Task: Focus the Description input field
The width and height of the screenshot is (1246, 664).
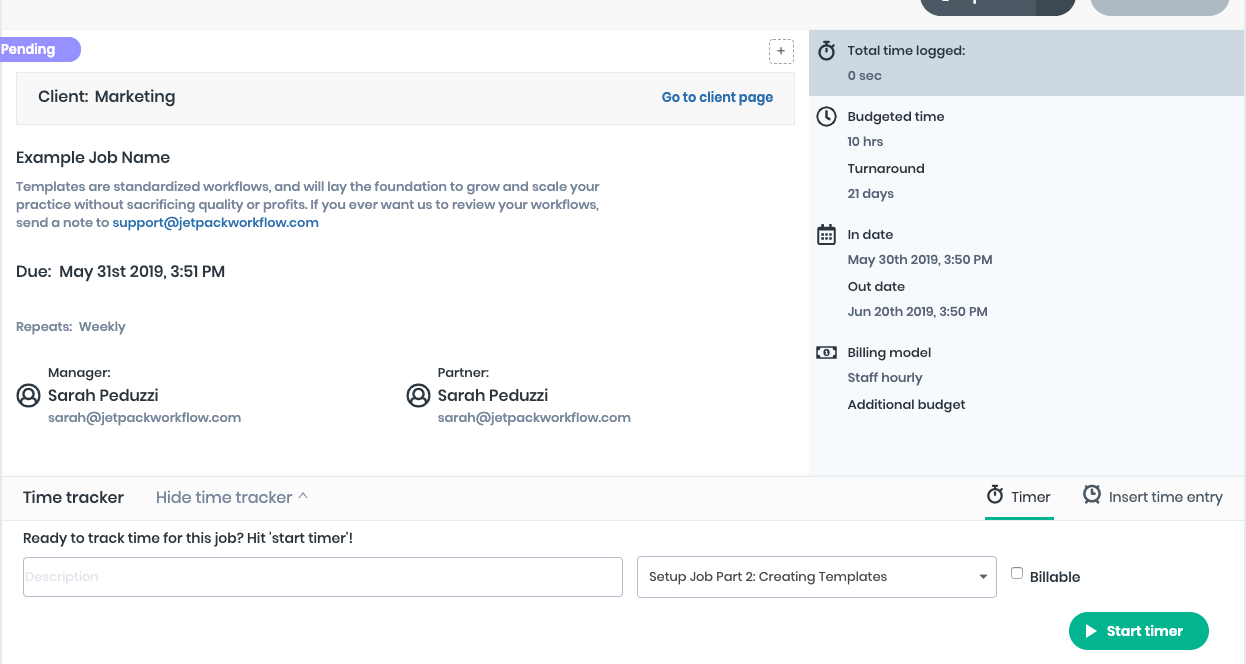Action: click(x=322, y=577)
